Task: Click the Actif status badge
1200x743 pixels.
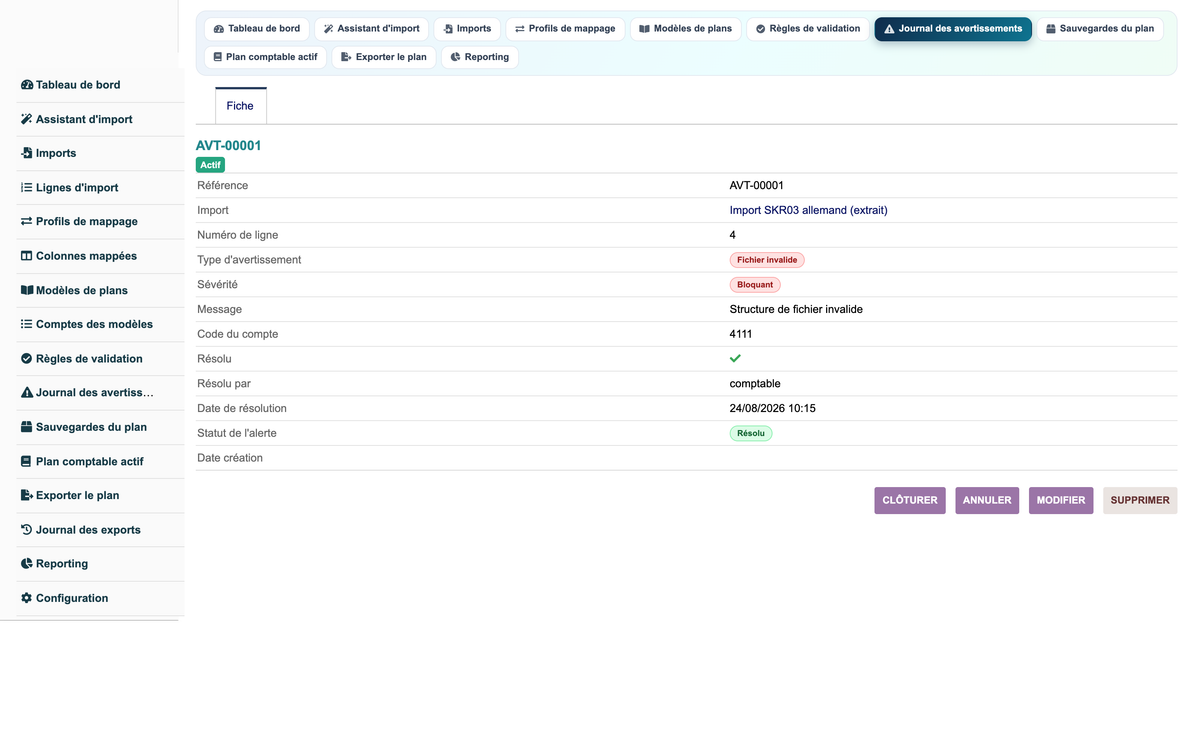Action: pyautogui.click(x=210, y=165)
